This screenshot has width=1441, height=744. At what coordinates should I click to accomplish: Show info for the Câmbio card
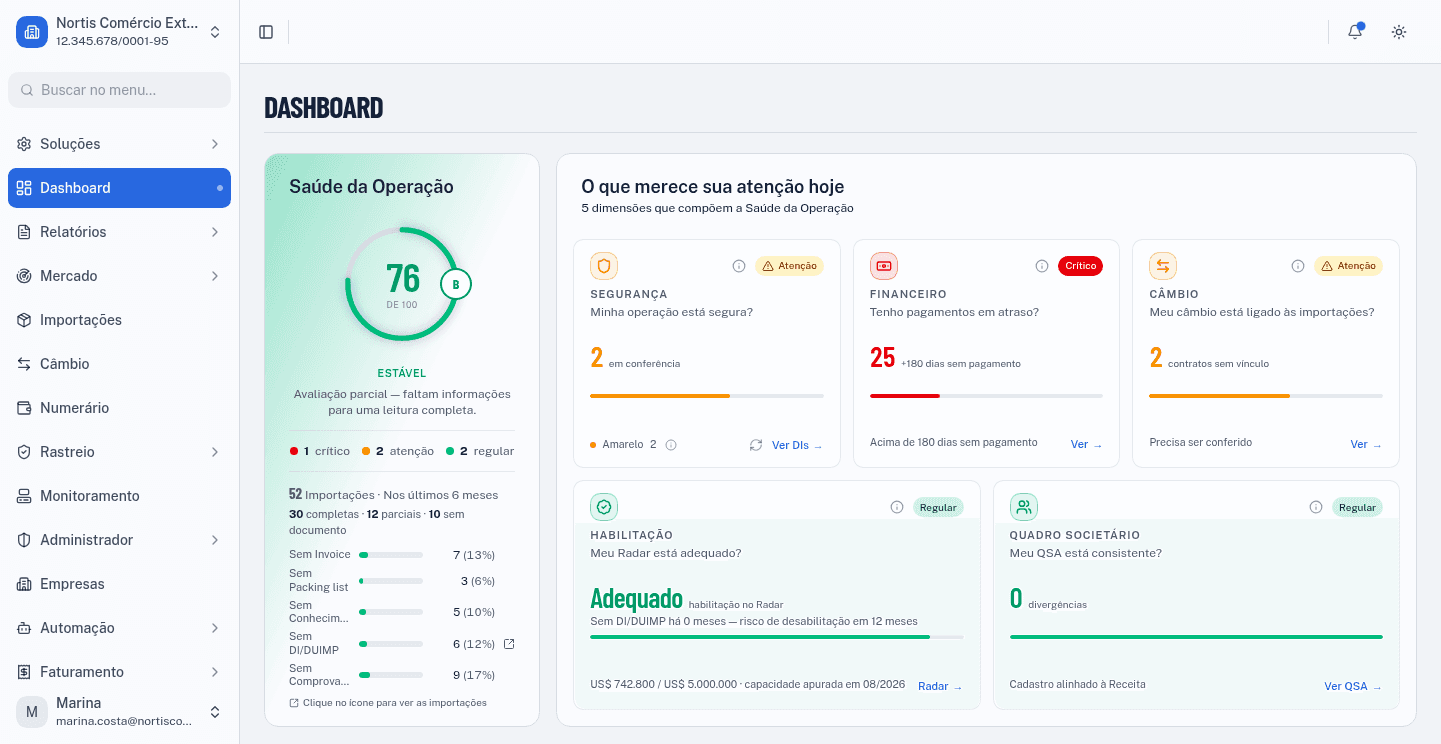1298,266
